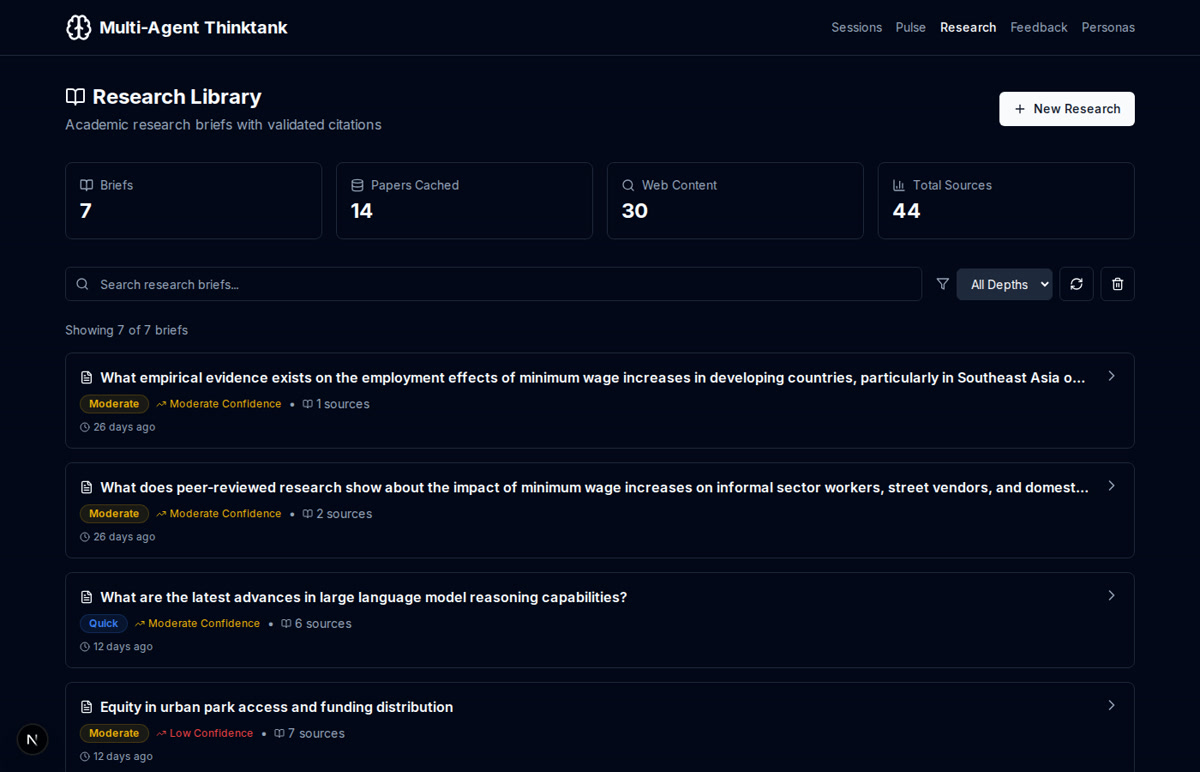Click the New Research button
The width and height of the screenshot is (1200, 772).
(x=1067, y=108)
